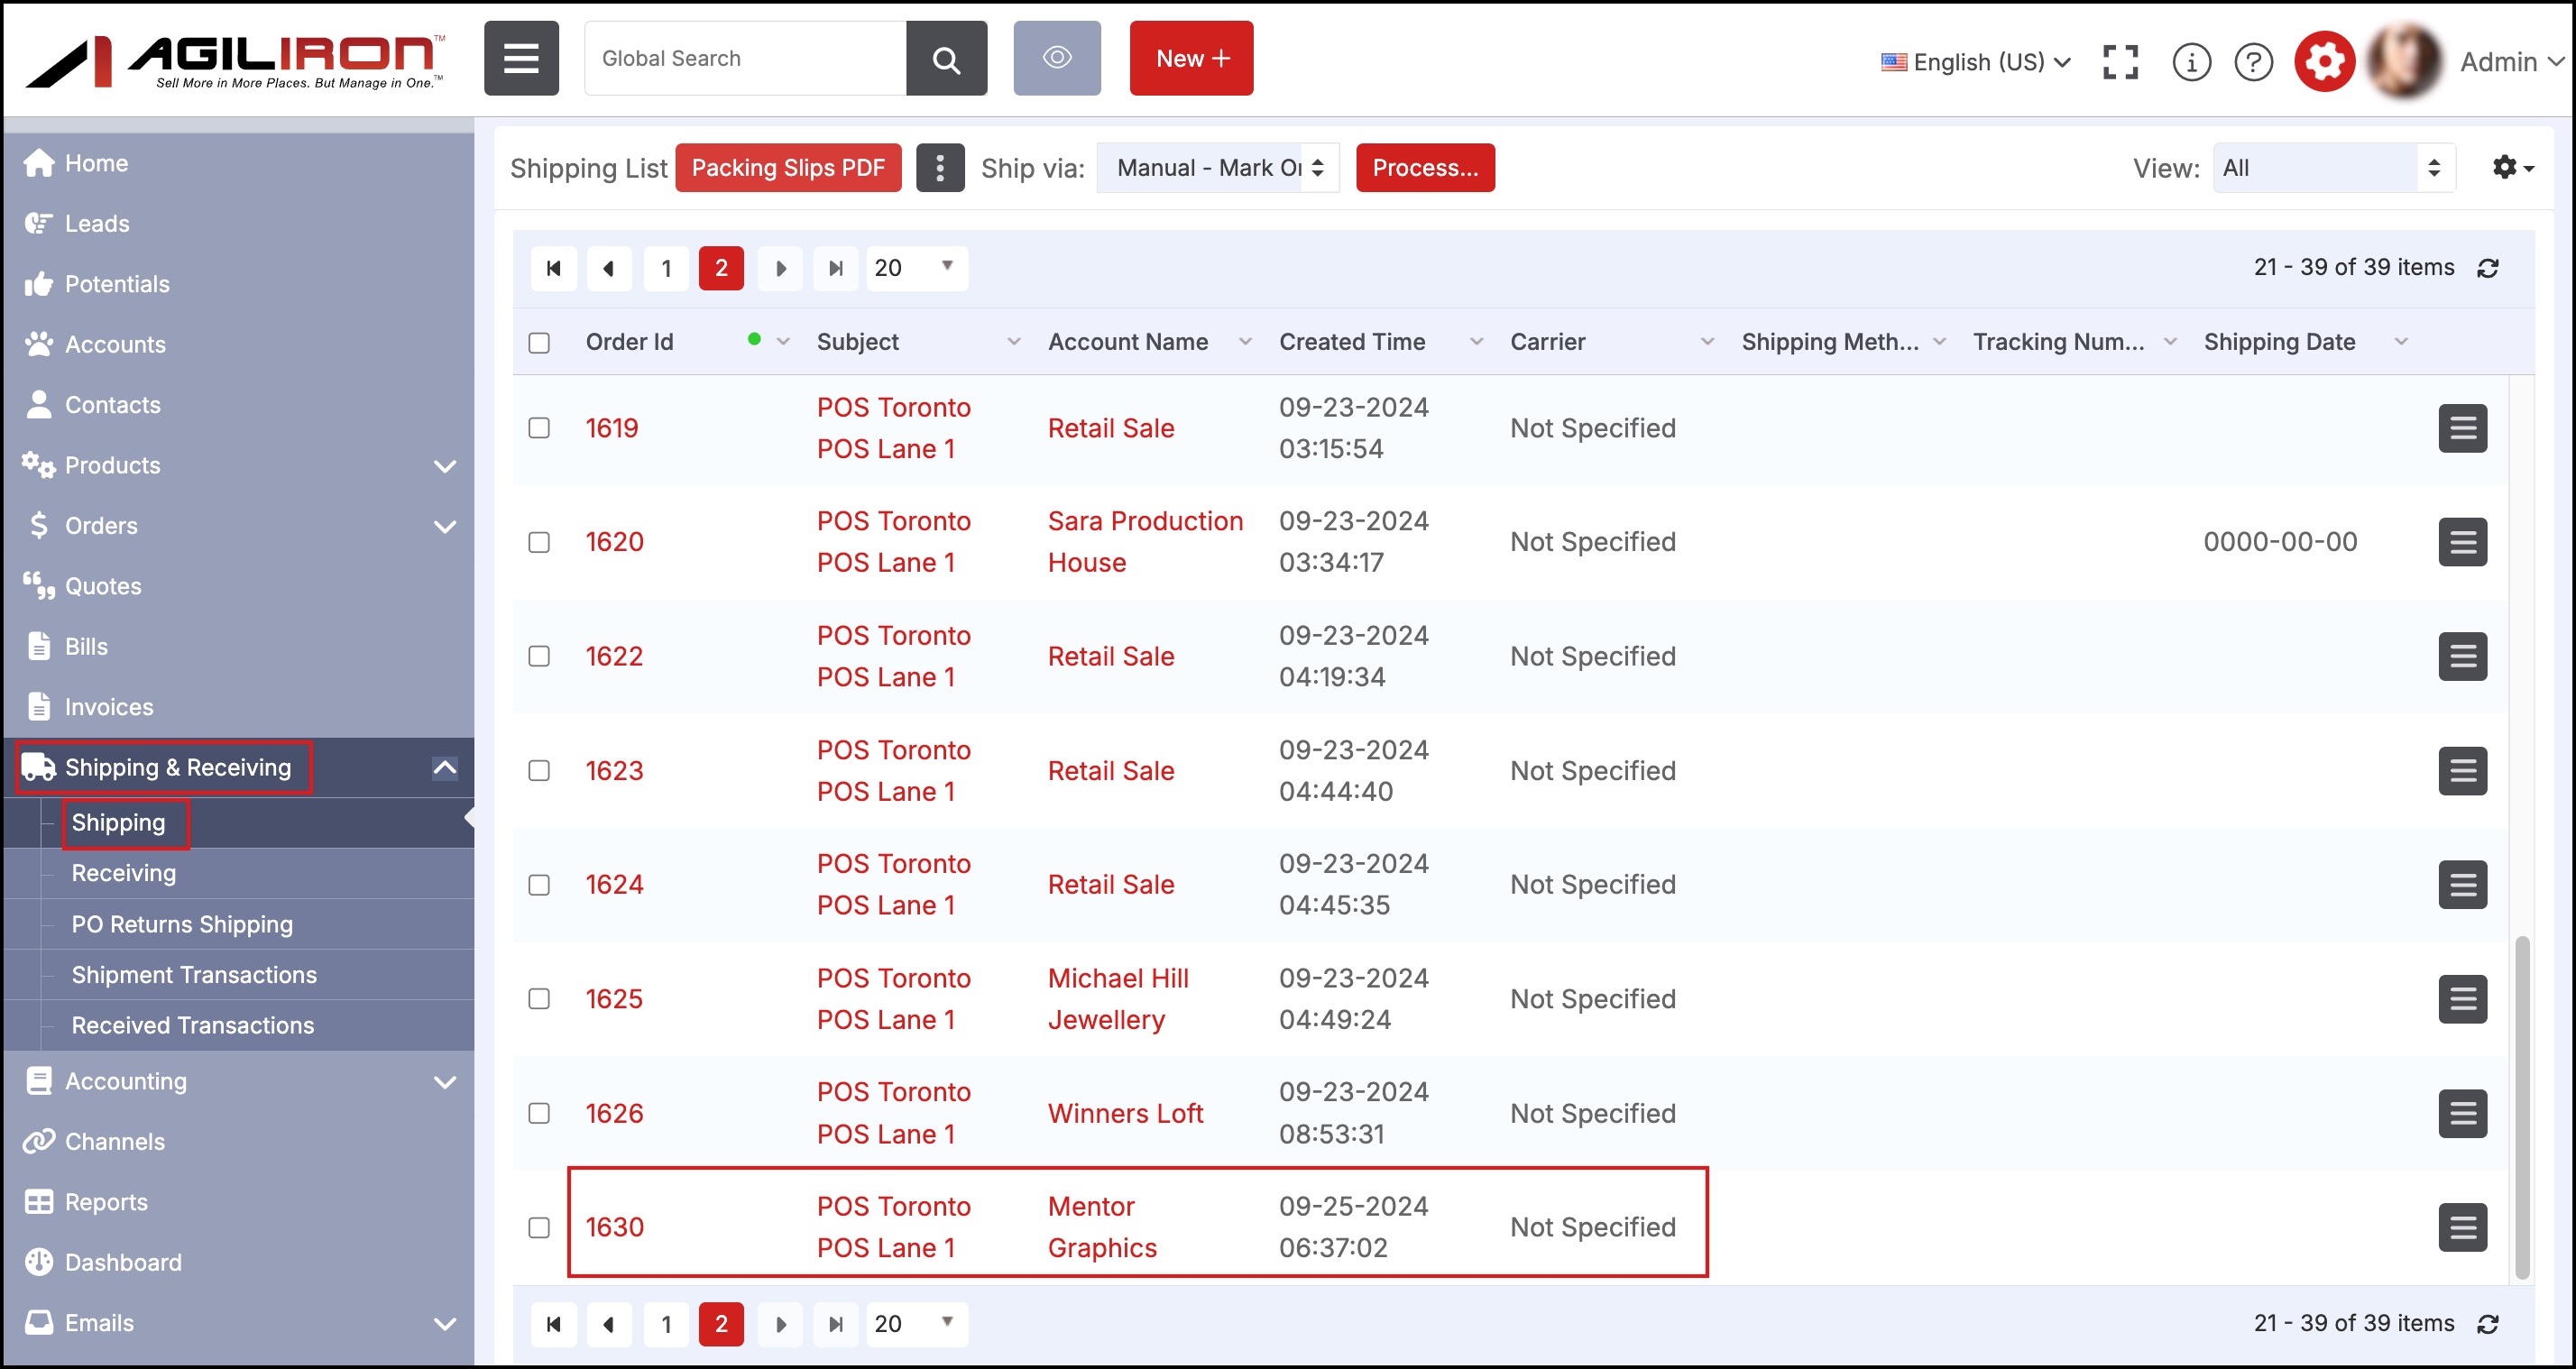Toggle the select-all header checkbox
Image resolution: width=2576 pixels, height=1369 pixels.
[539, 343]
